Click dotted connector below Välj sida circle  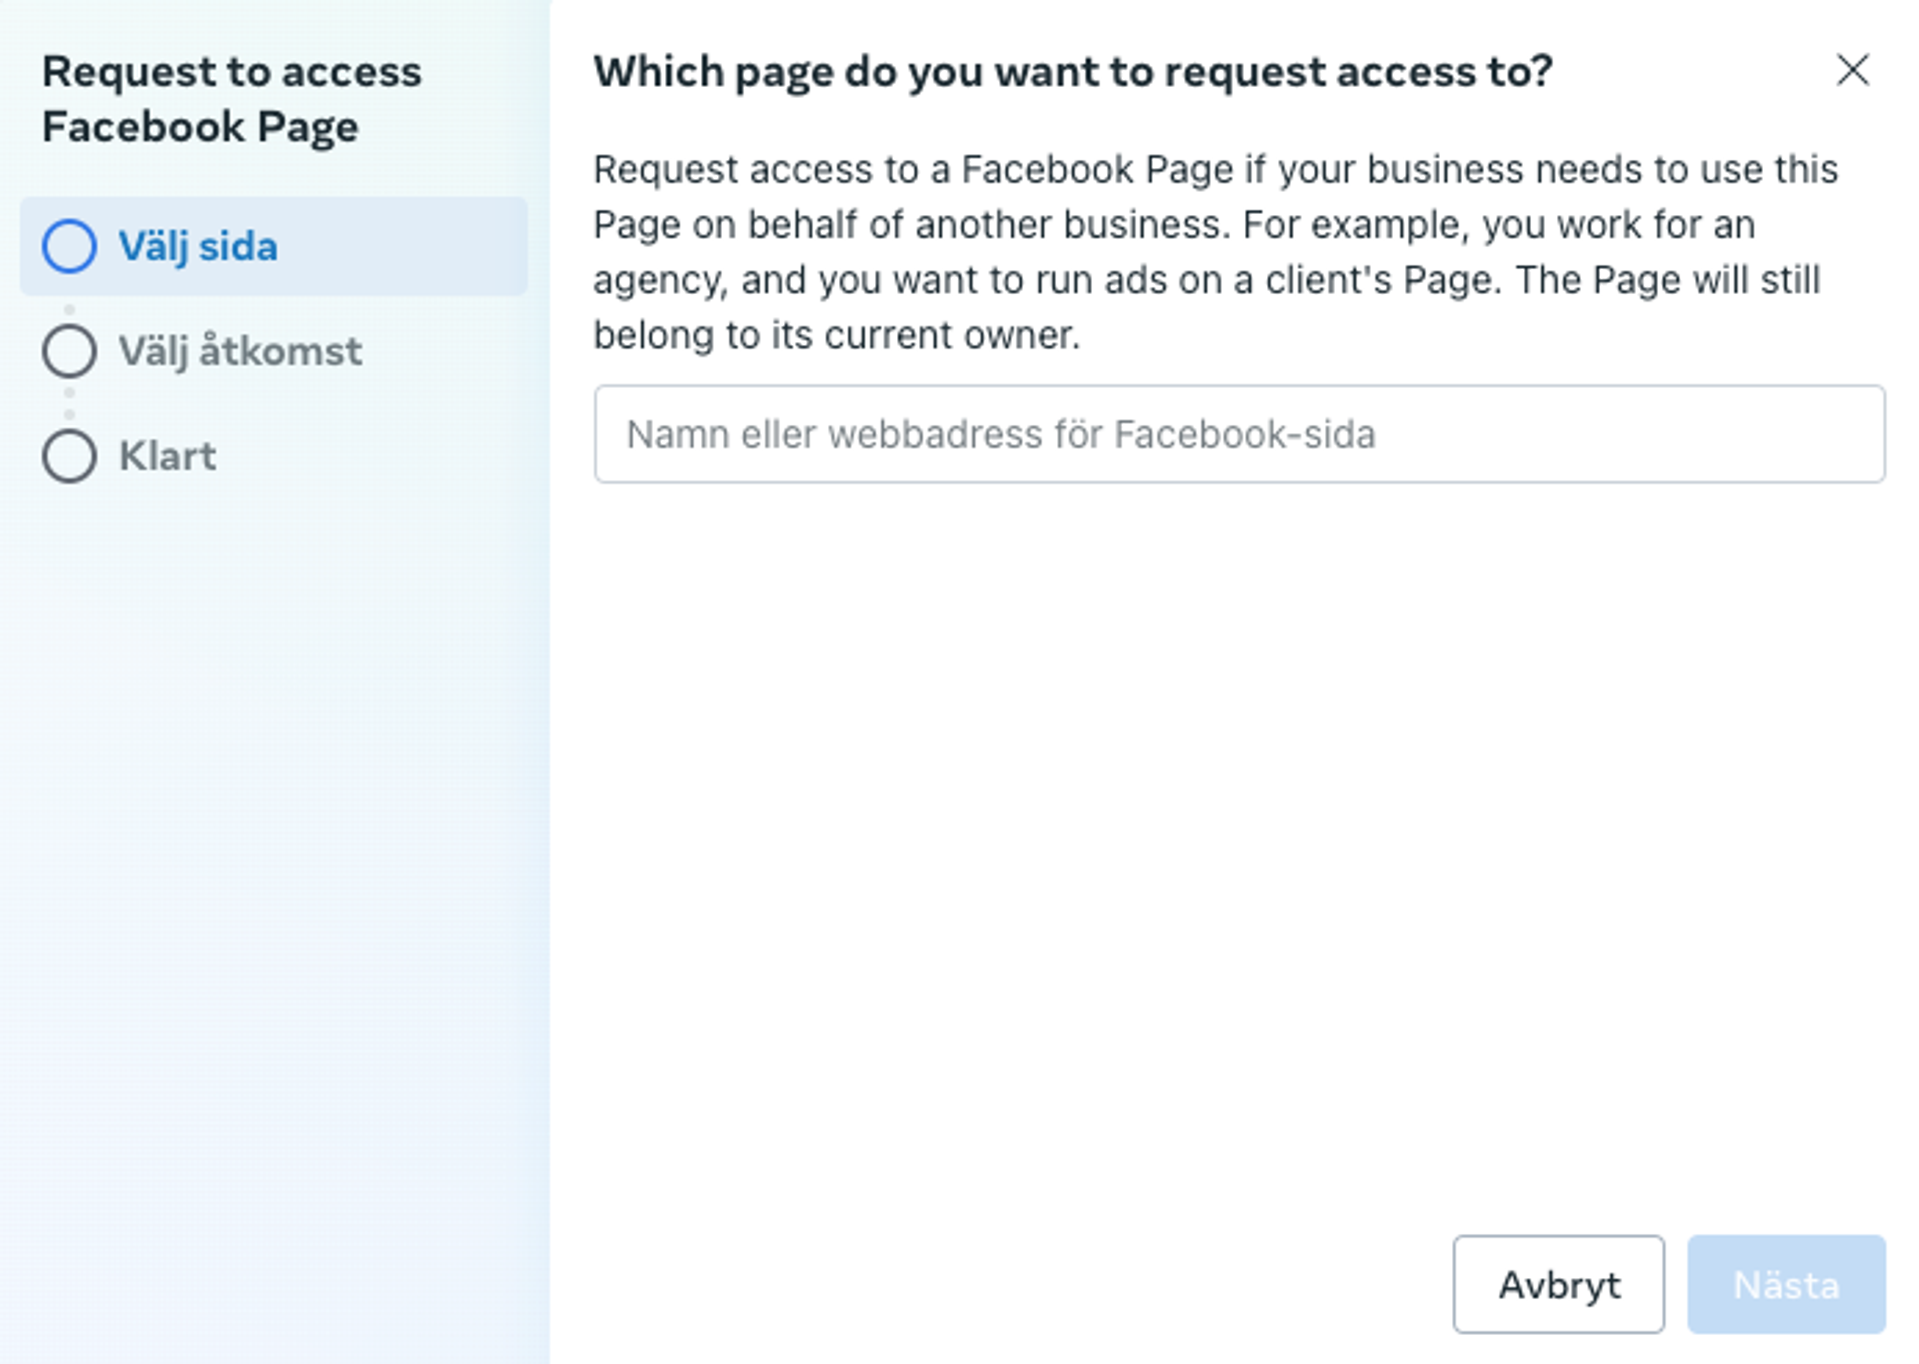tap(69, 310)
